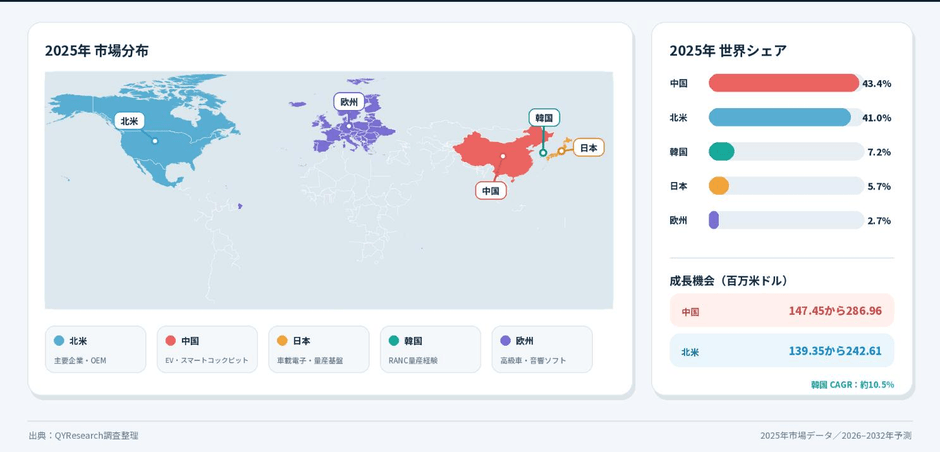Click the 日本 label in share chart
The height and width of the screenshot is (452, 940).
pyautogui.click(x=679, y=186)
